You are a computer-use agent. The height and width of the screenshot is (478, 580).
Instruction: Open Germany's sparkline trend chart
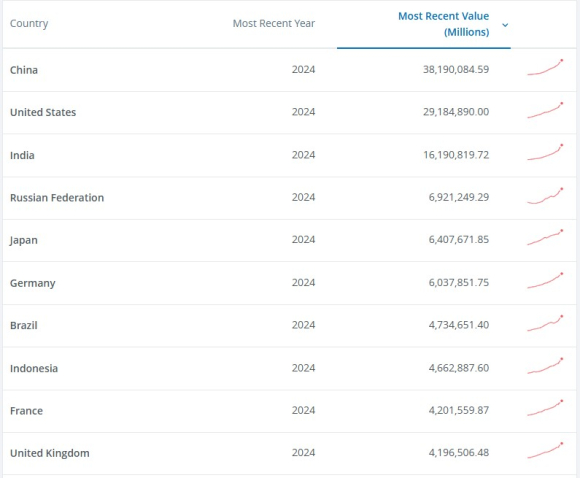pos(545,280)
